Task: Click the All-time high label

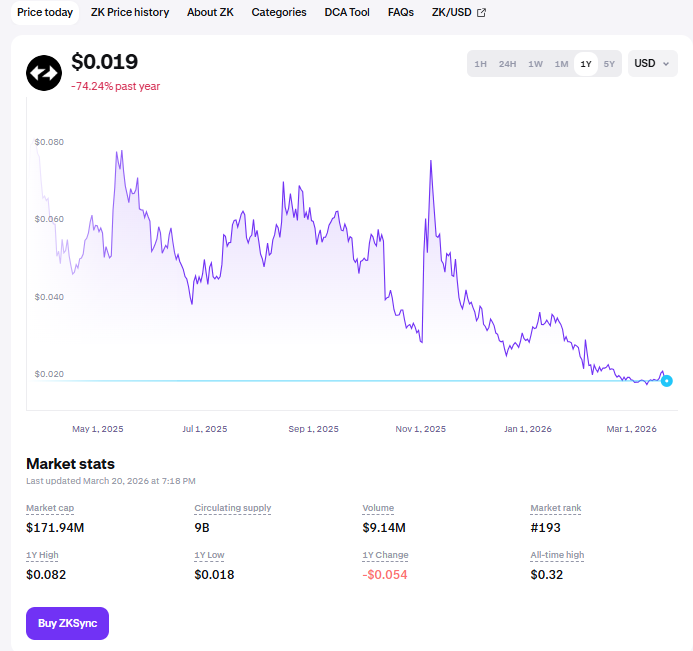Action: pos(557,555)
